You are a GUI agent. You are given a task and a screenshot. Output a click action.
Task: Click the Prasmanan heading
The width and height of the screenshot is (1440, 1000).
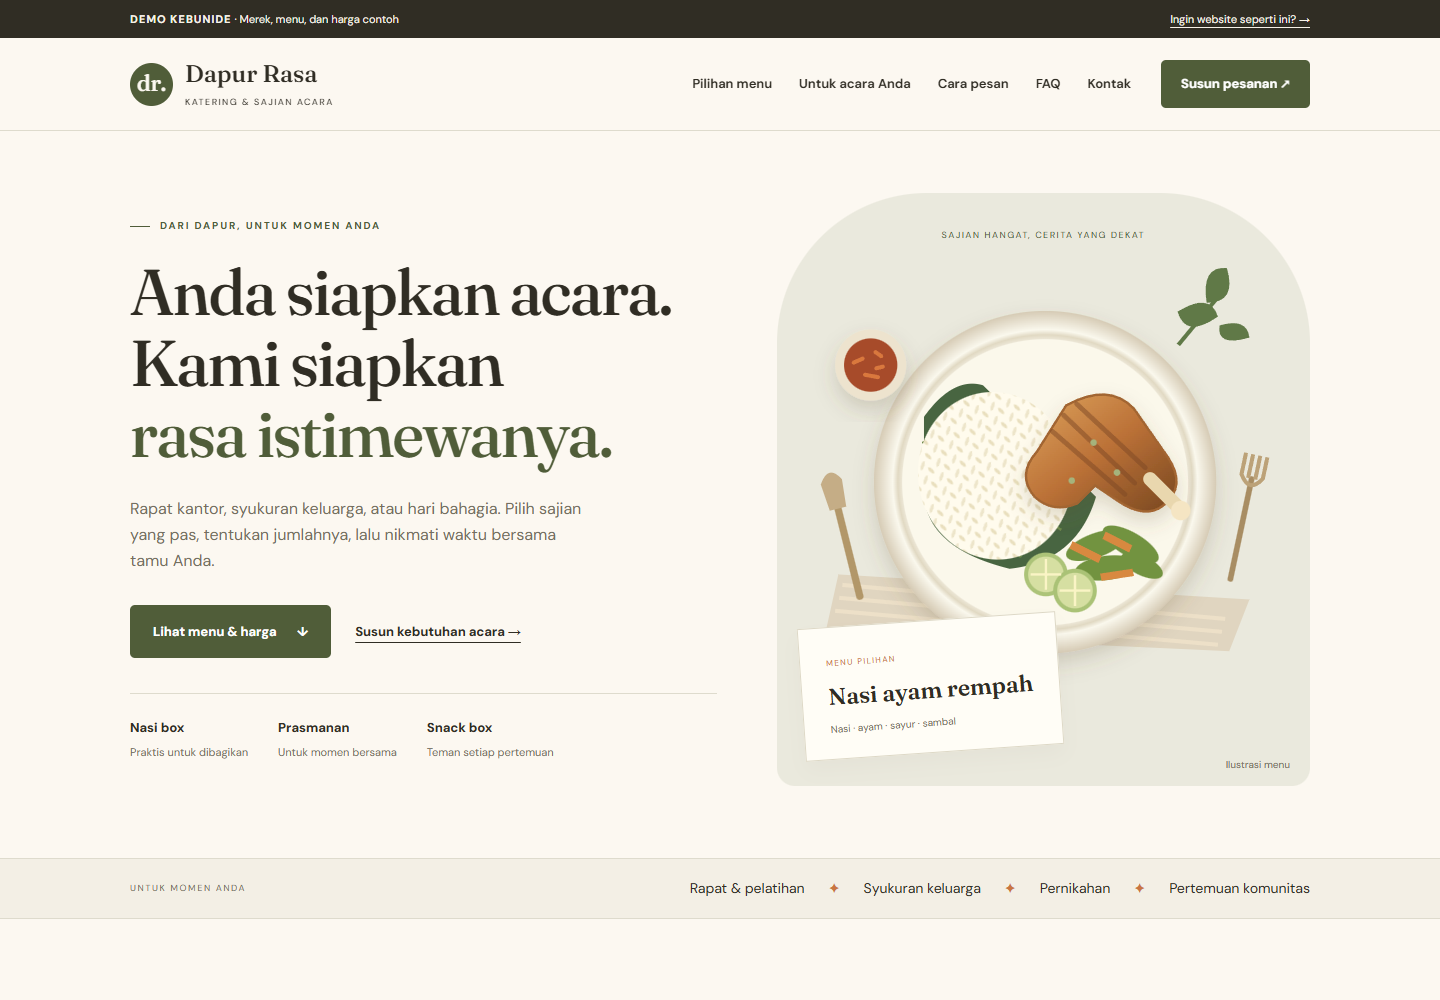[314, 727]
